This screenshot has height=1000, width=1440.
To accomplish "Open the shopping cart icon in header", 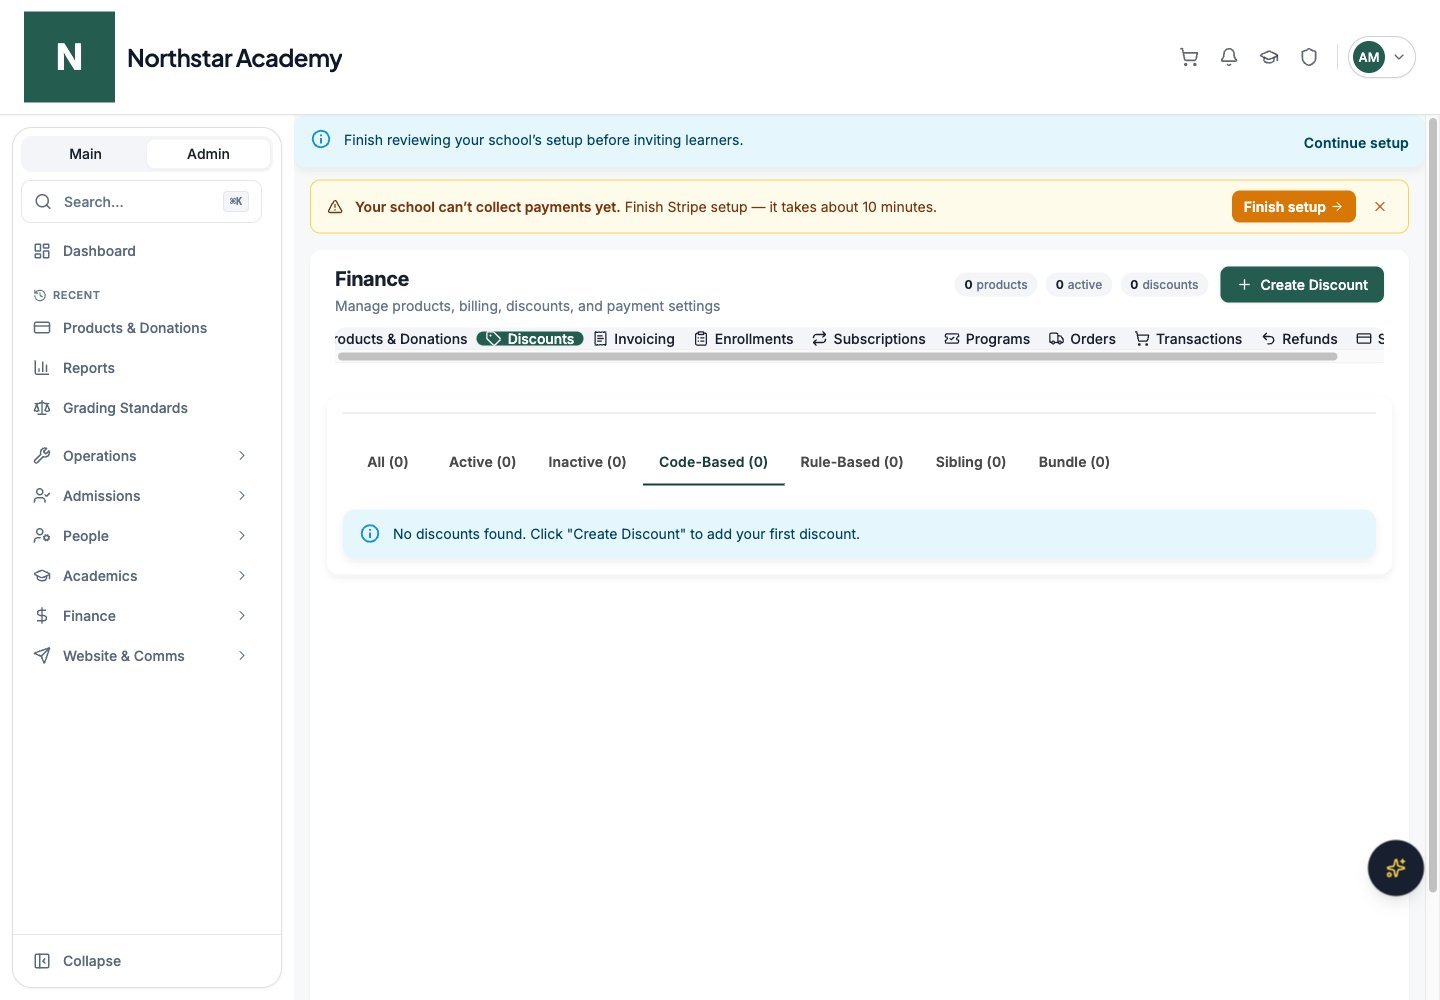I will coord(1189,57).
